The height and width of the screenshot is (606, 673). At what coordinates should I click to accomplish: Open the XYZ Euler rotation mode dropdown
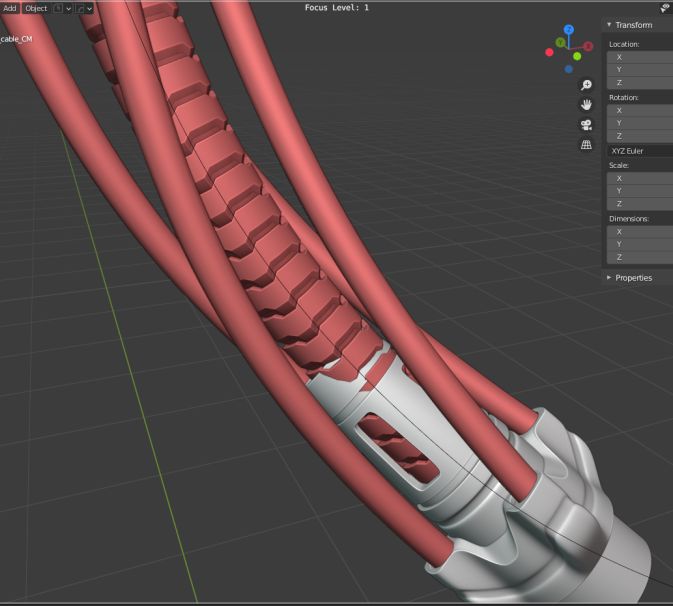point(640,151)
